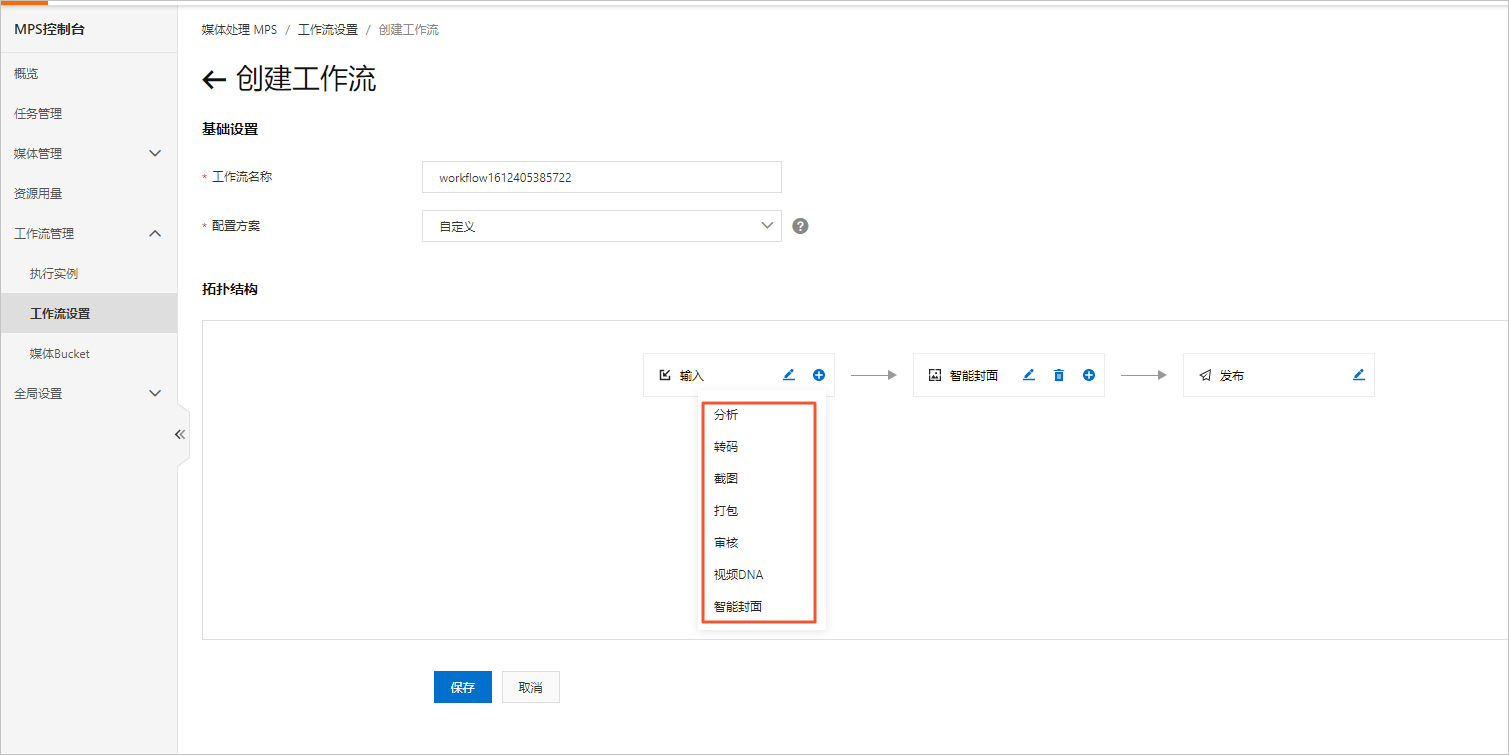
Task: Add a node after 智能封面 with the plus icon
Action: [1089, 375]
